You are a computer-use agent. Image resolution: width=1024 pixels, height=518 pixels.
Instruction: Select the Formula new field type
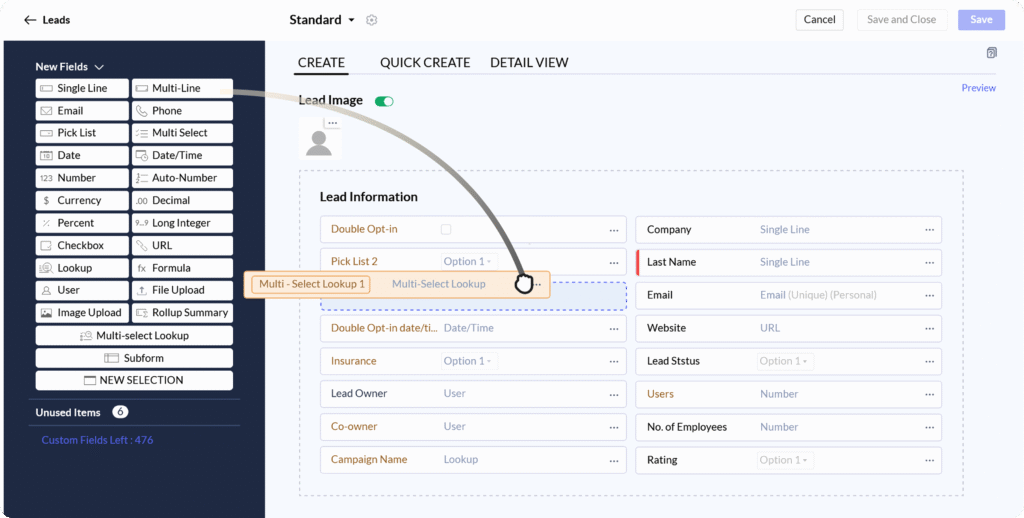182,268
